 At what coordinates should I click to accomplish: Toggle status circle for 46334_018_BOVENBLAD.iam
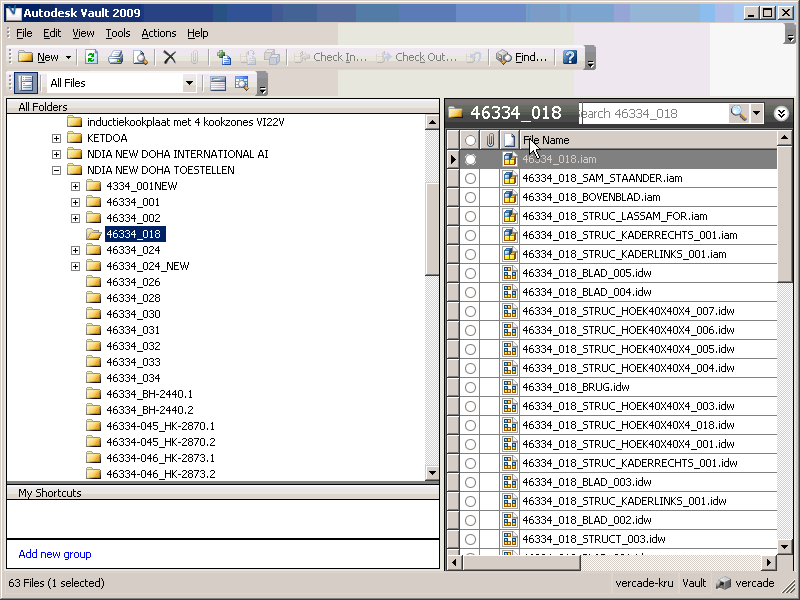470,197
